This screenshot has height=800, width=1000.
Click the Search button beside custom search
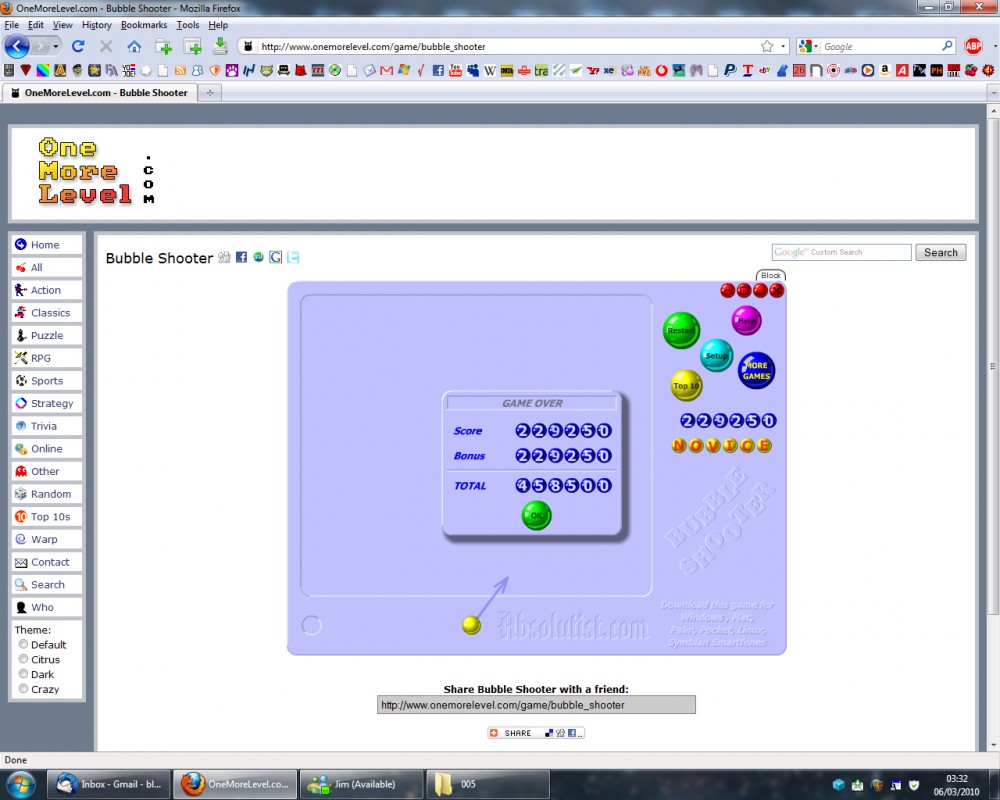click(x=941, y=252)
